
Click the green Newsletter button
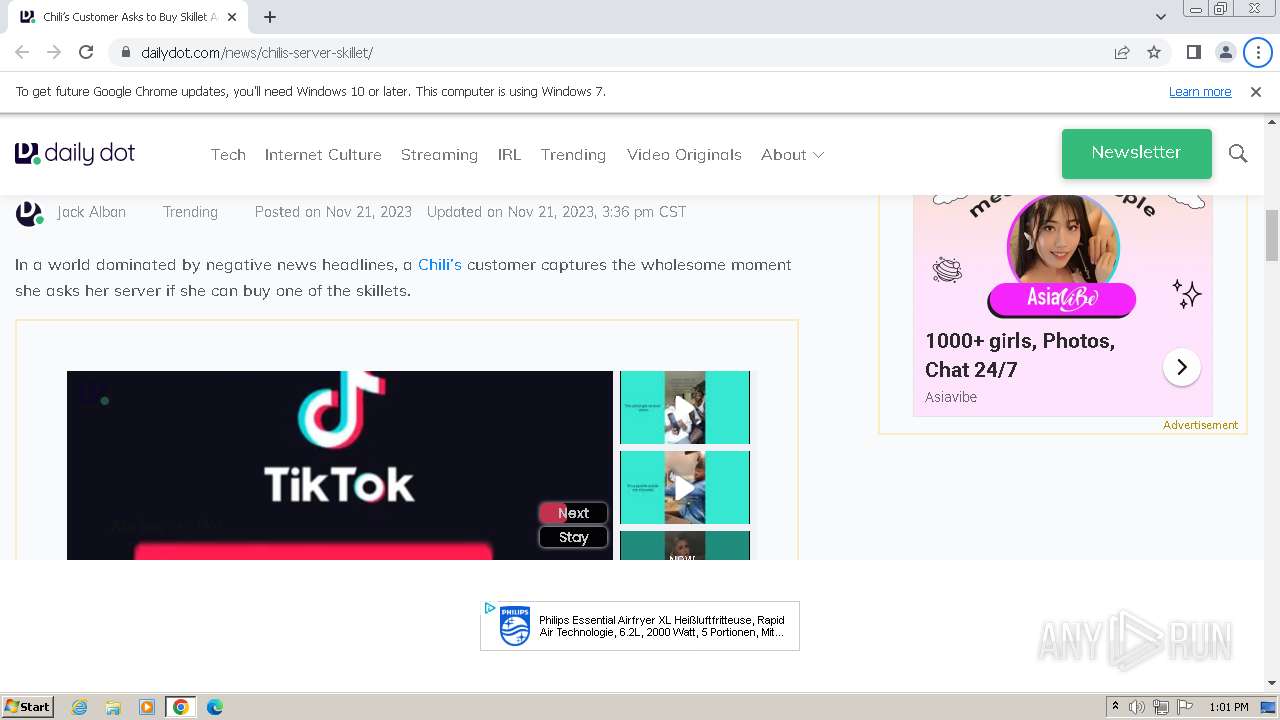[x=1136, y=153]
